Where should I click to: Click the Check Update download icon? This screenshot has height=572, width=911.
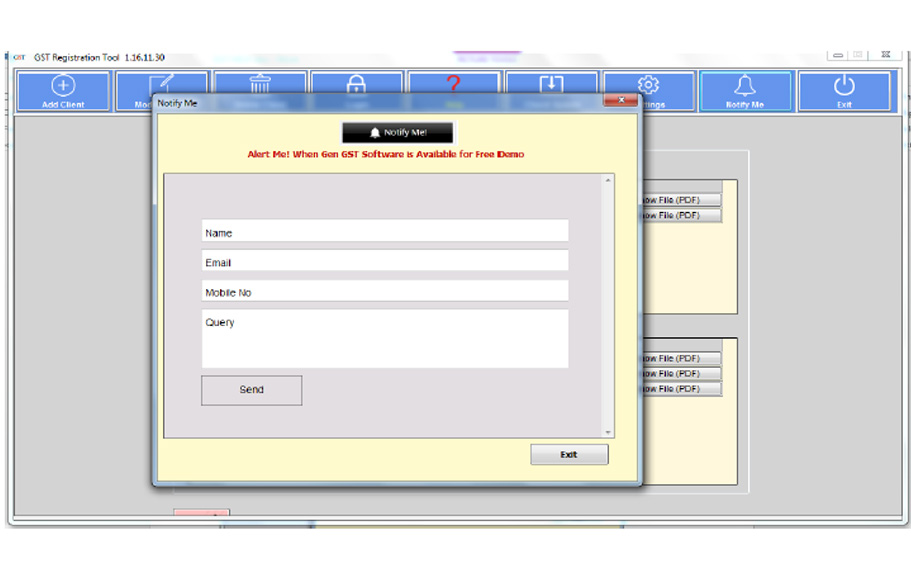(551, 84)
